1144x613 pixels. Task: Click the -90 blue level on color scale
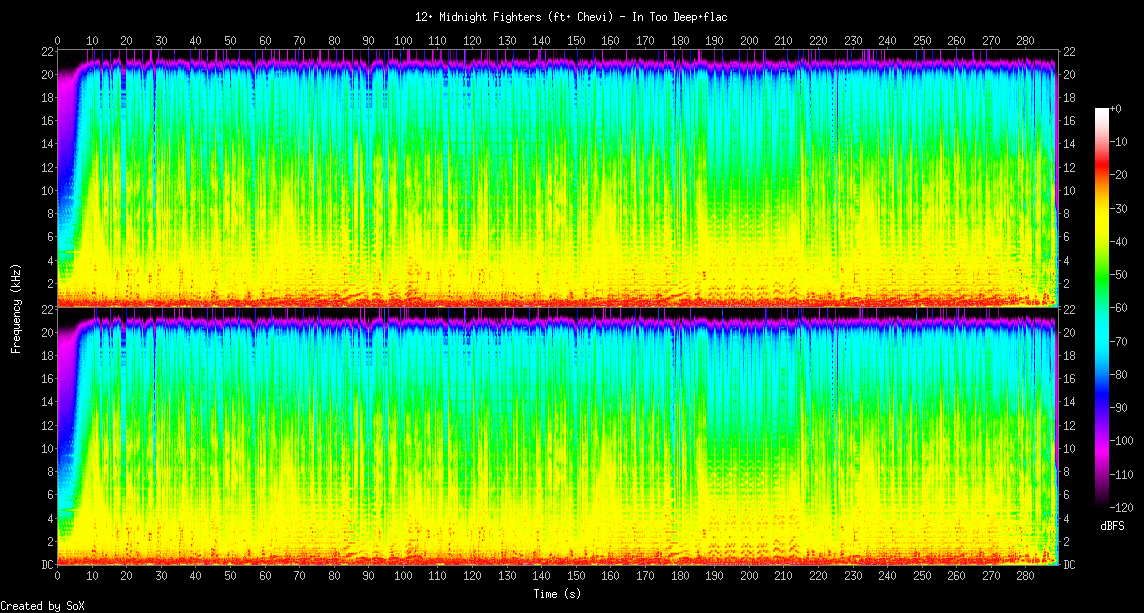pos(1102,407)
